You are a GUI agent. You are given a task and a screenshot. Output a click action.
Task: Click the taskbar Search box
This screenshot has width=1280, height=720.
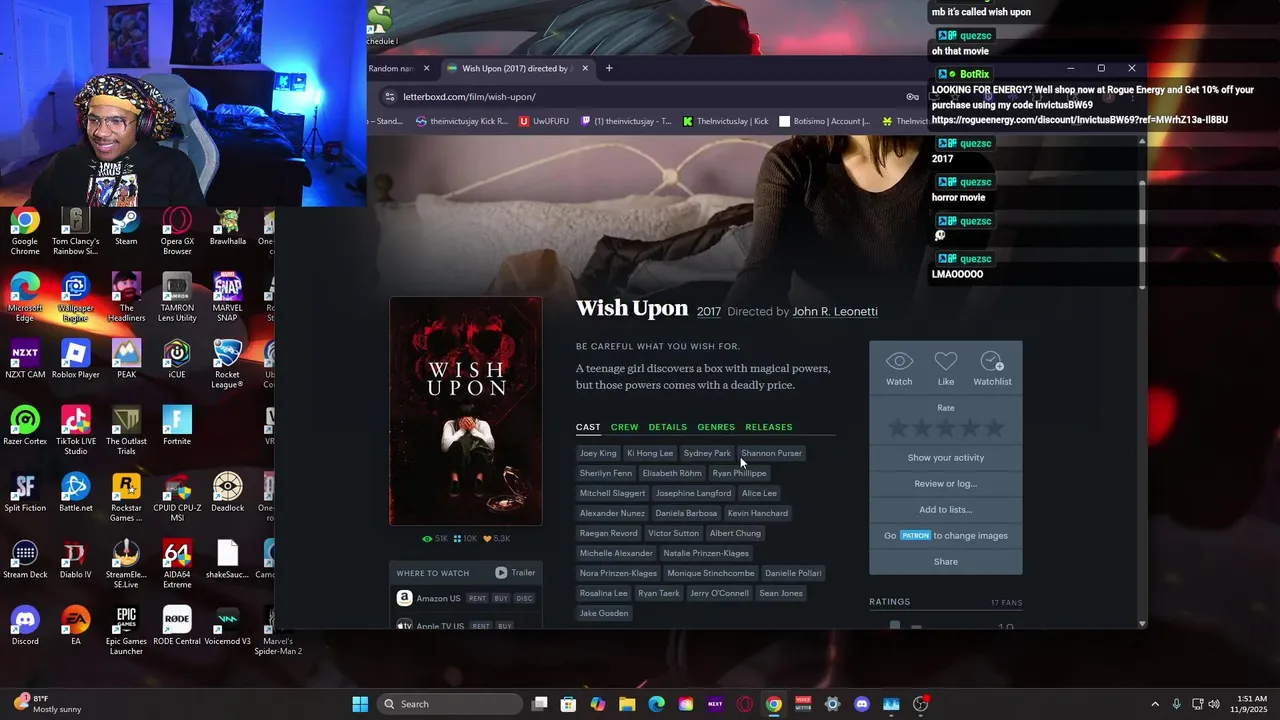tap(452, 704)
